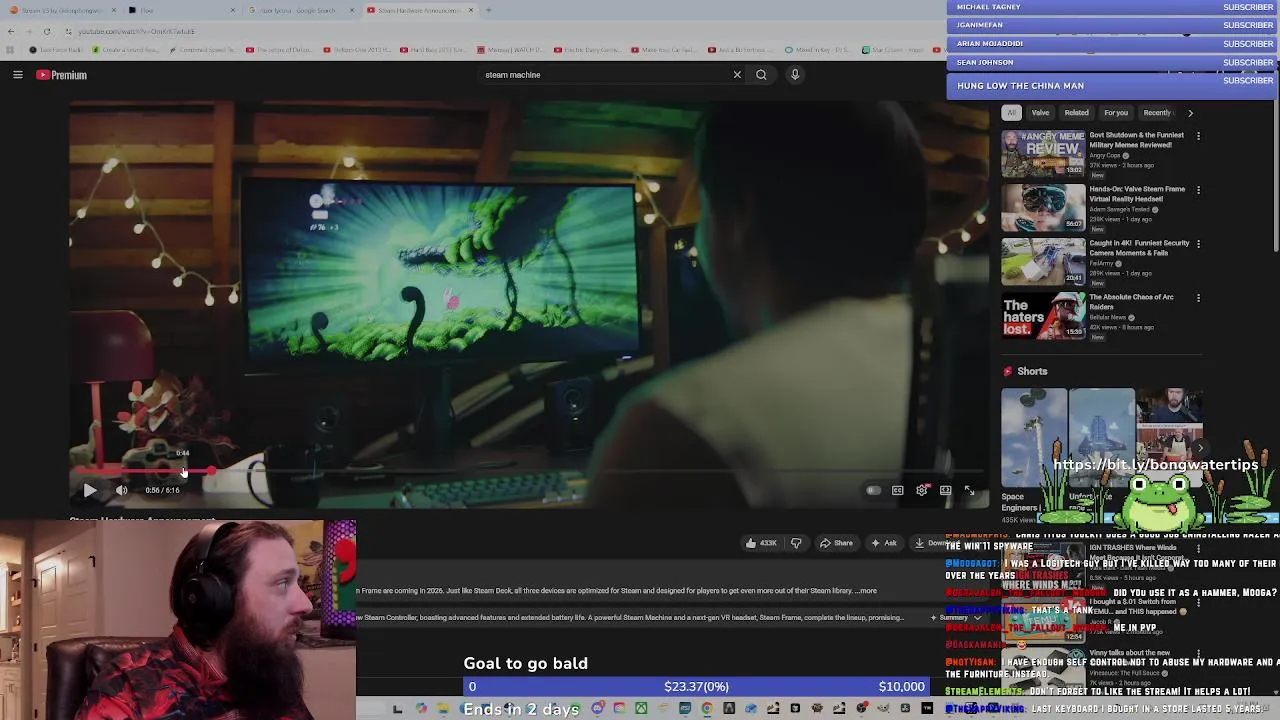Enter fullscreen on the video player
Viewport: 1280px width, 720px height.
click(x=969, y=490)
